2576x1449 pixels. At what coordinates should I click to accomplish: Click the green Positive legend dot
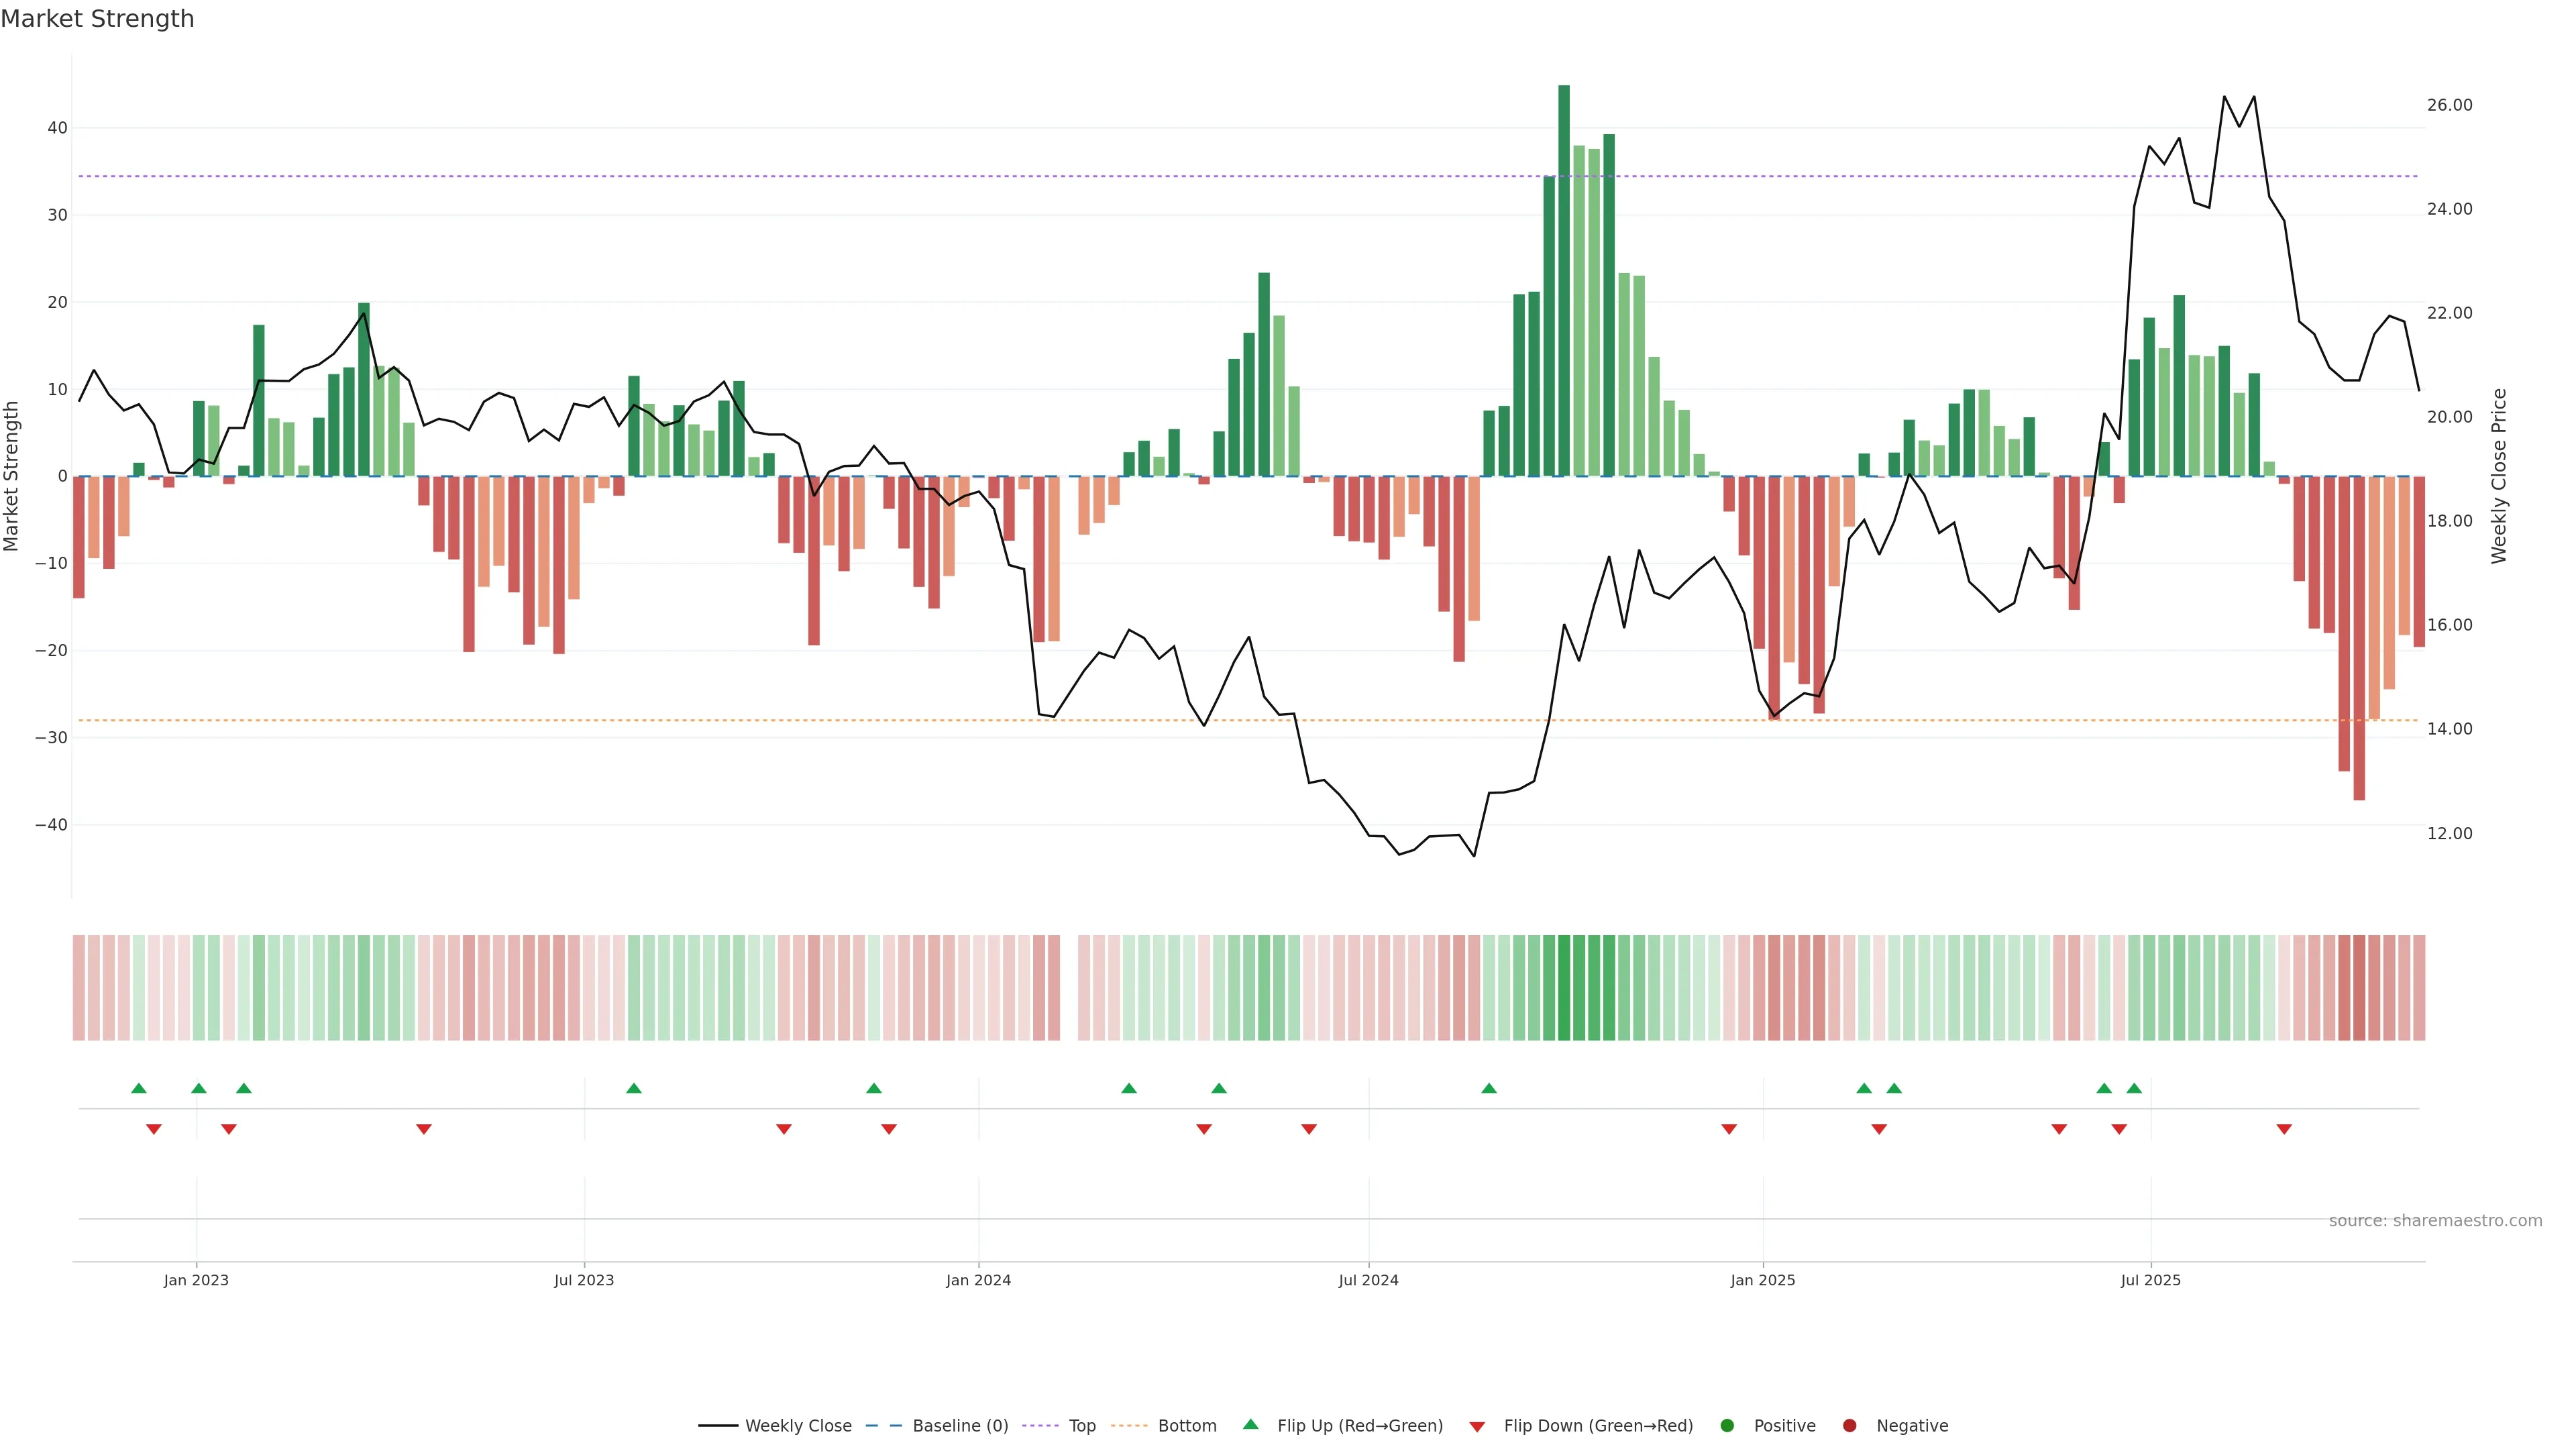1727,1426
